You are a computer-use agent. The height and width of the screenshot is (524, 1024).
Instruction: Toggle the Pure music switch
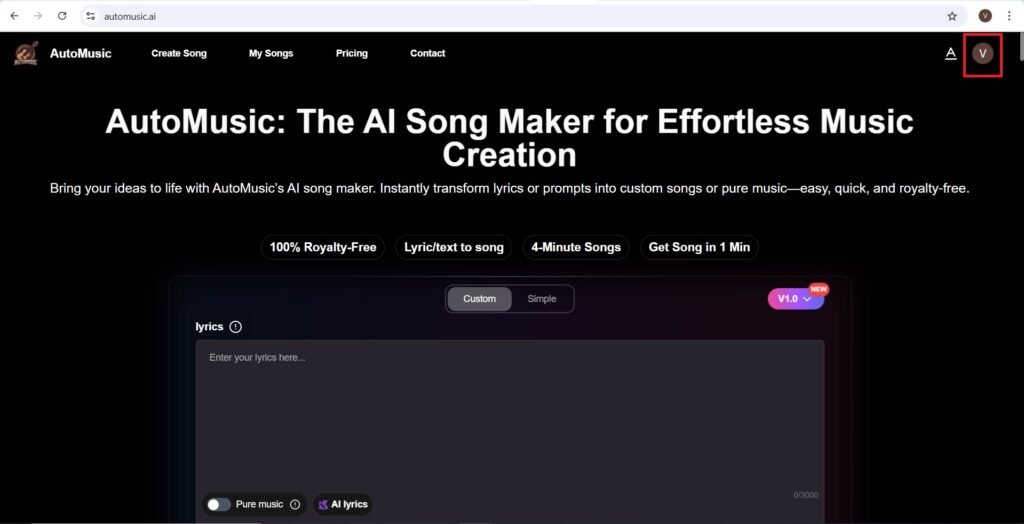tap(219, 504)
